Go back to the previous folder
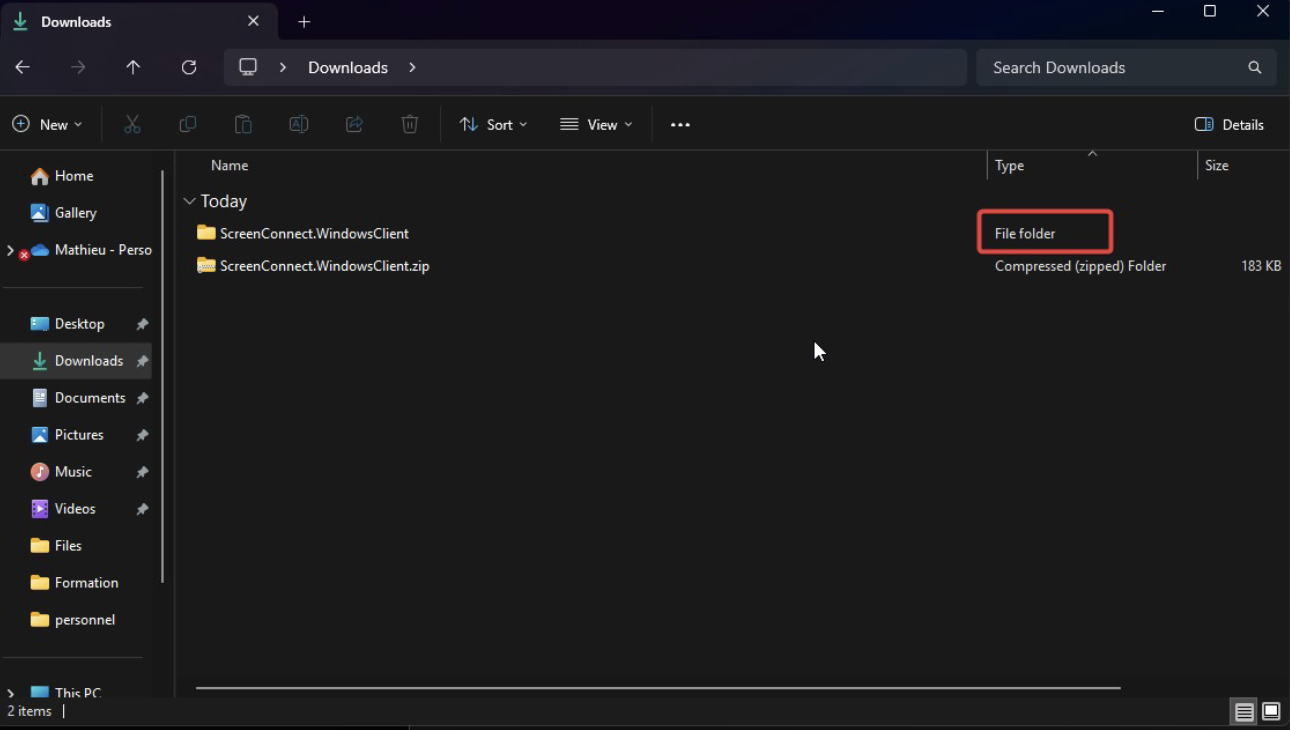Screen dimensions: 1290x730 [x=22, y=67]
